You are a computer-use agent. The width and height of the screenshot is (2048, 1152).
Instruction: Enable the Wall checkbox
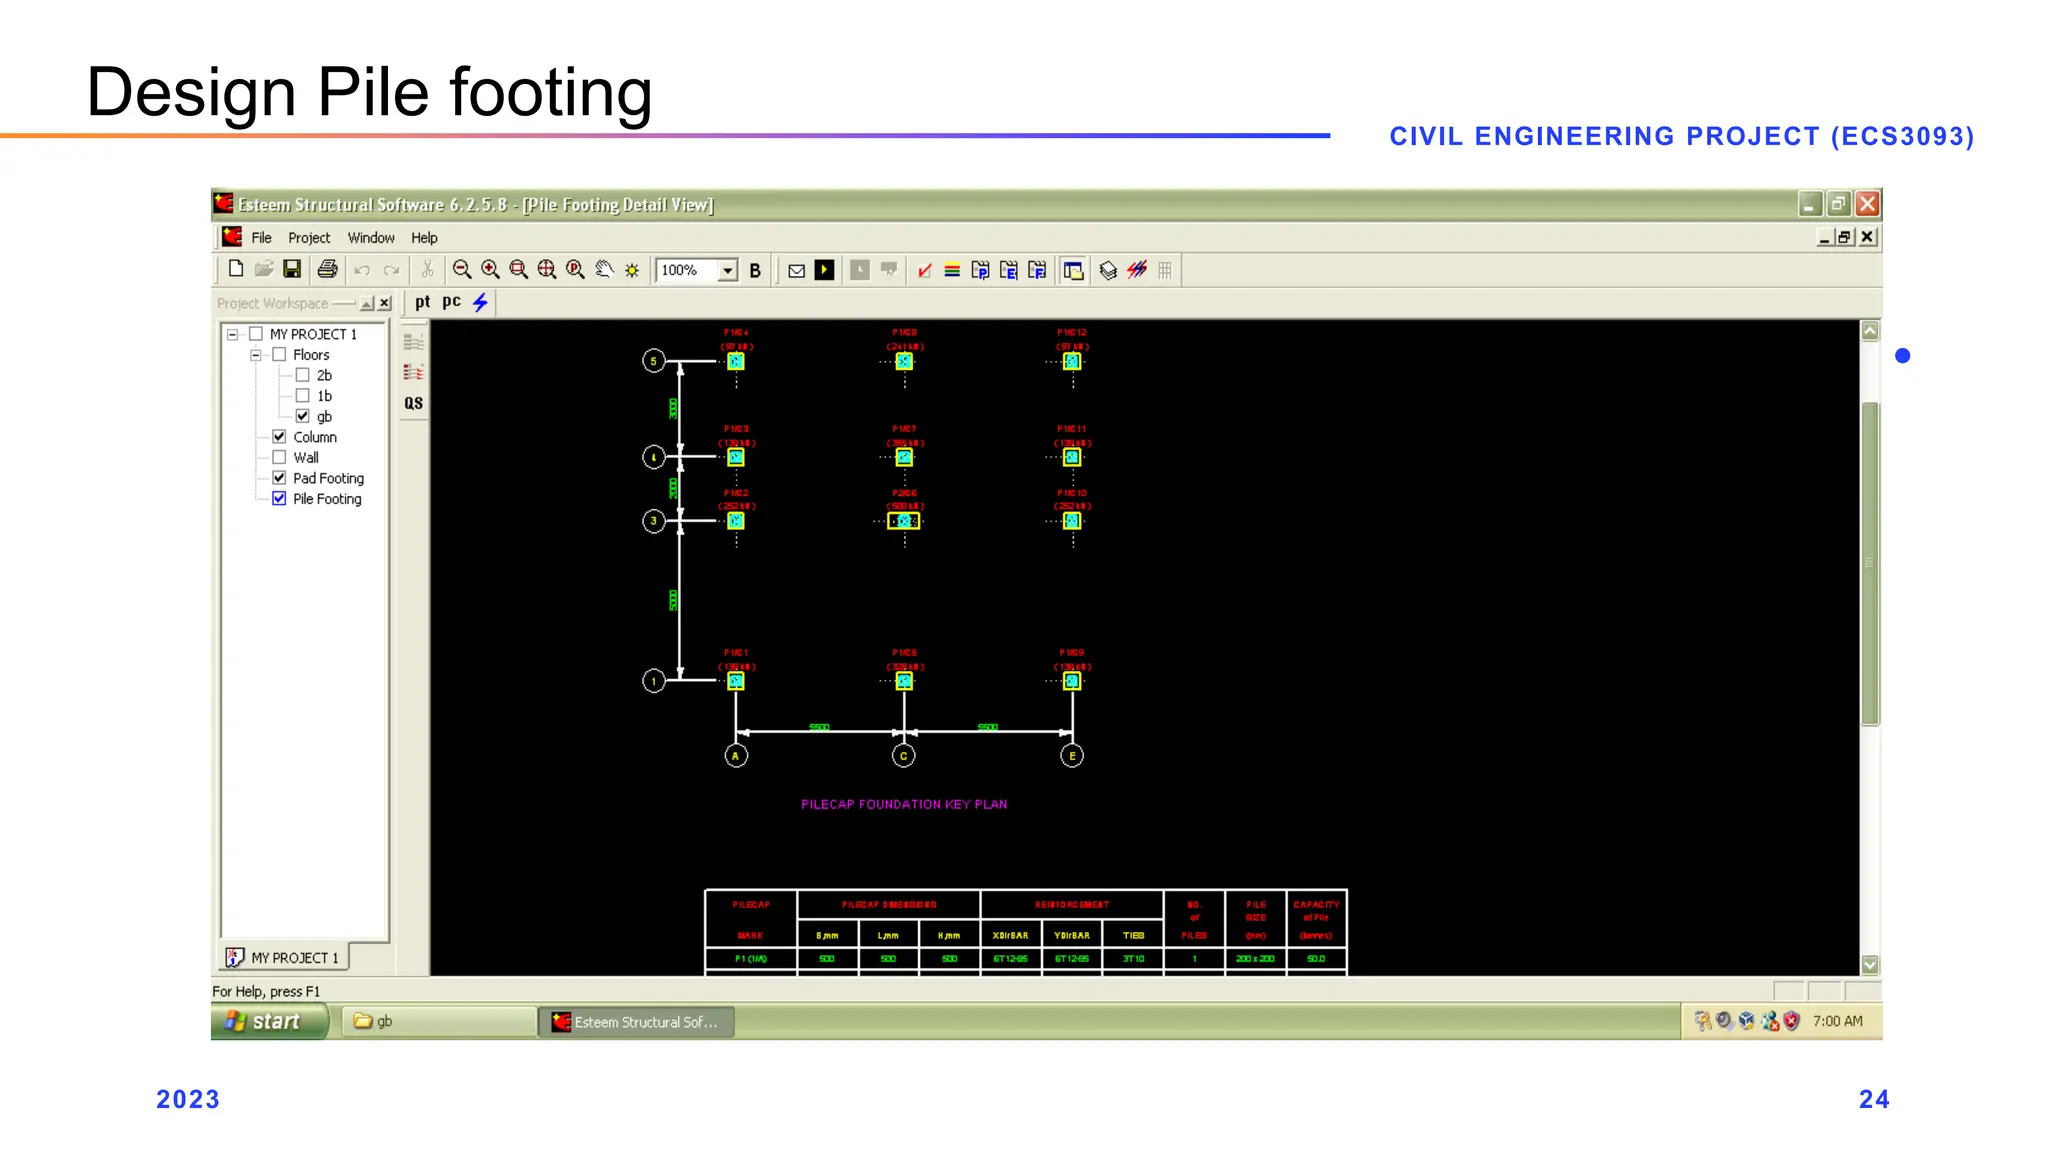(279, 457)
